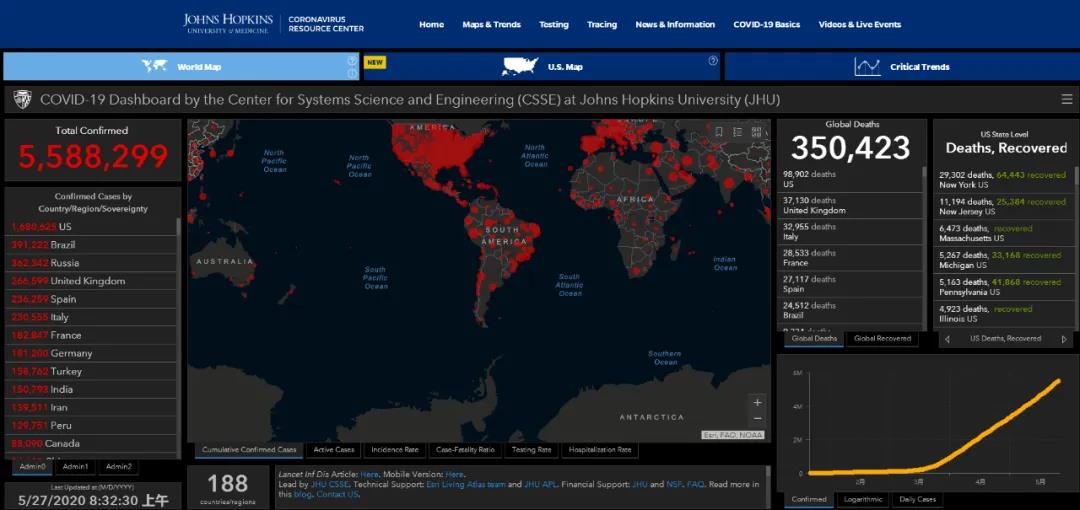Viewport: 1080px width, 510px height.
Task: Click the help icon on U.S. Map
Action: coord(713,61)
